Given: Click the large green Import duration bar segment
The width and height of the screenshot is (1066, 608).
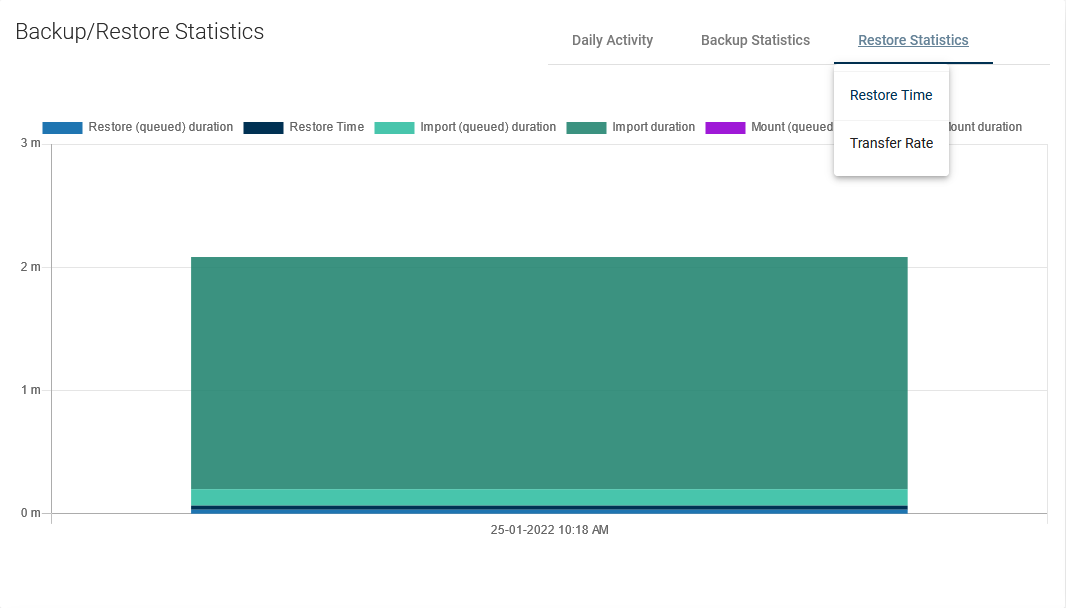Looking at the screenshot, I should [549, 372].
